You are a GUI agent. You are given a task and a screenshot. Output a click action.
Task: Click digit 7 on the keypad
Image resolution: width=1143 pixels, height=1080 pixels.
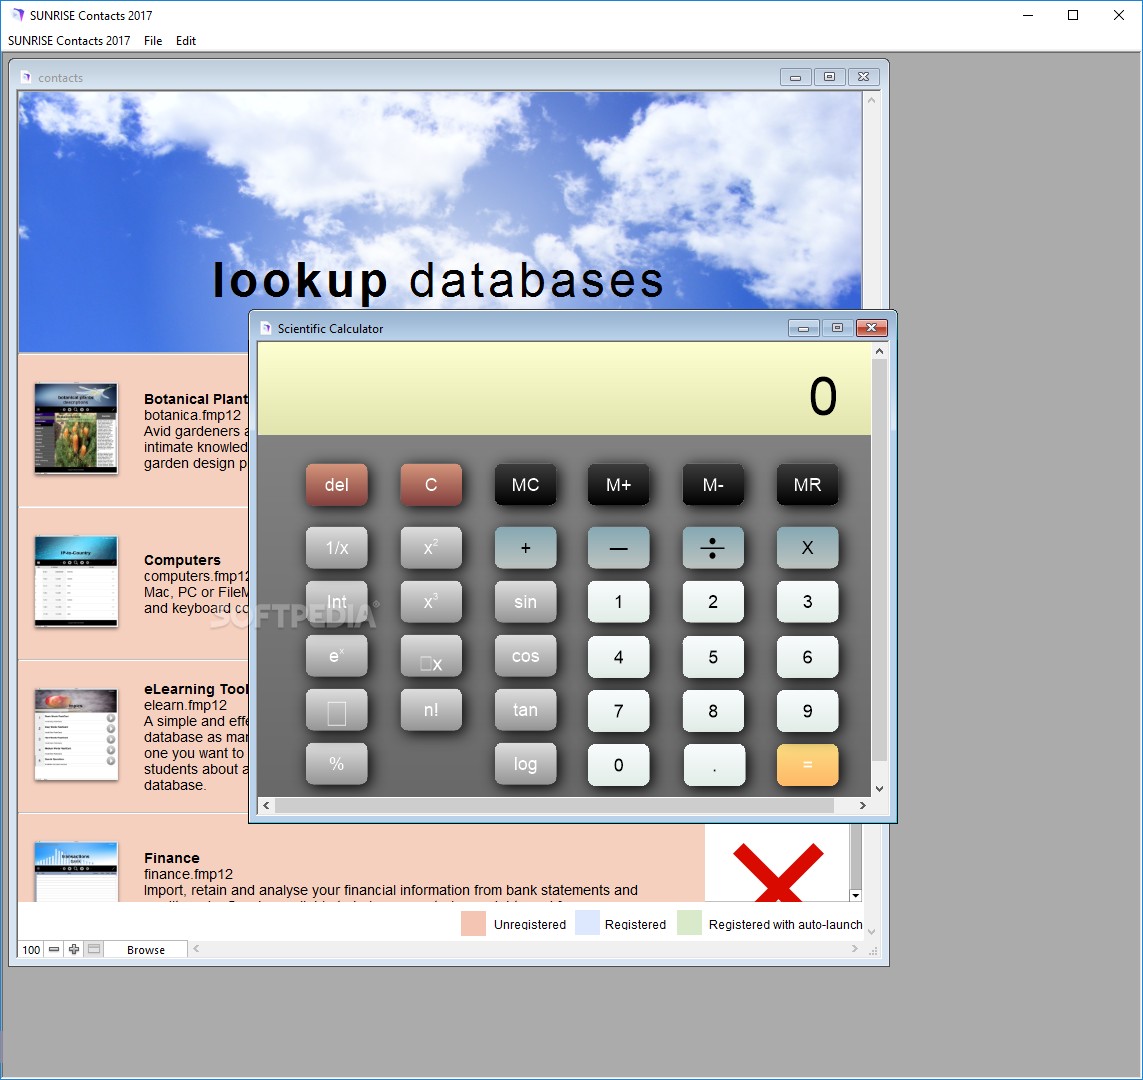point(618,711)
